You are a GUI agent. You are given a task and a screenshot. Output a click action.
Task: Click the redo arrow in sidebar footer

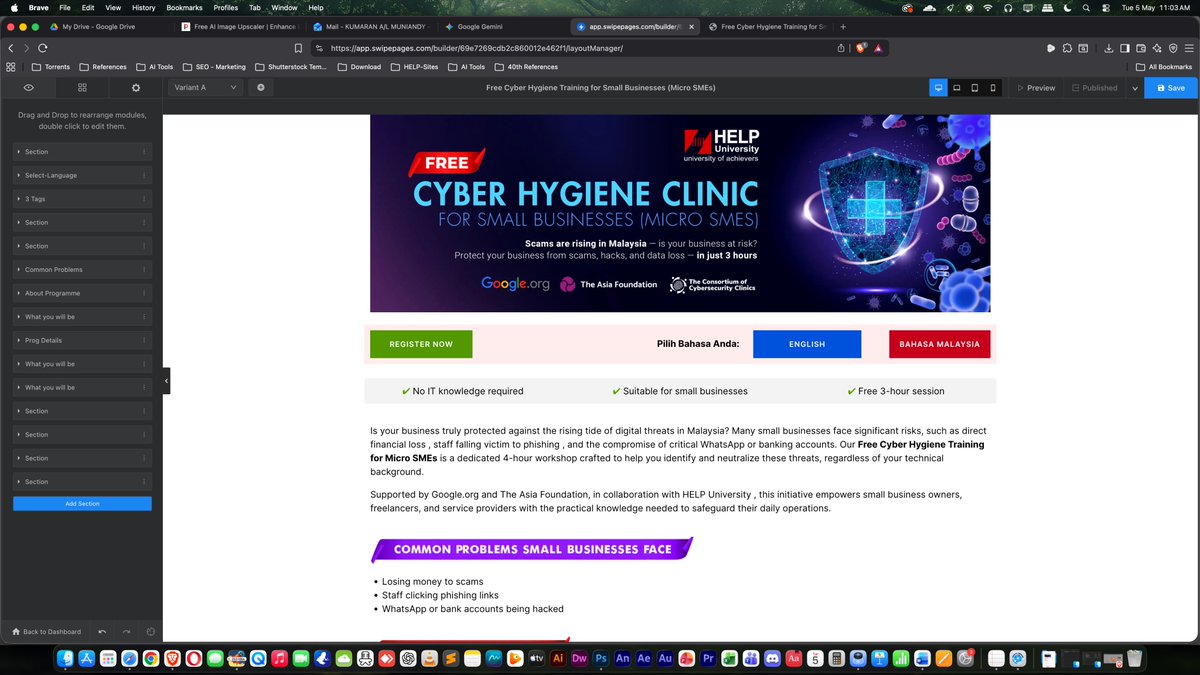point(126,632)
